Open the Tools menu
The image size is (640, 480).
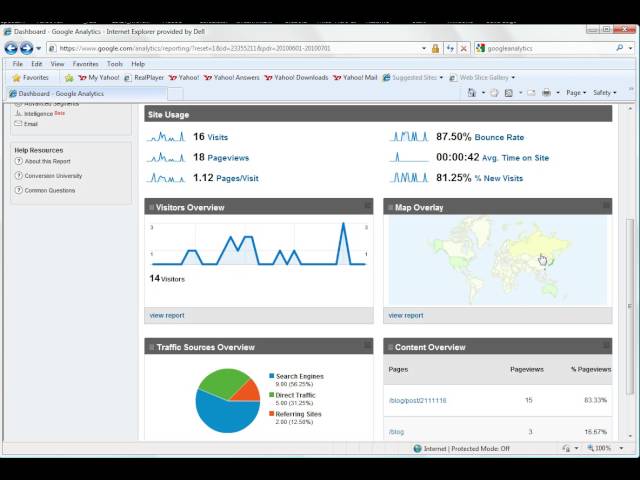coord(115,64)
